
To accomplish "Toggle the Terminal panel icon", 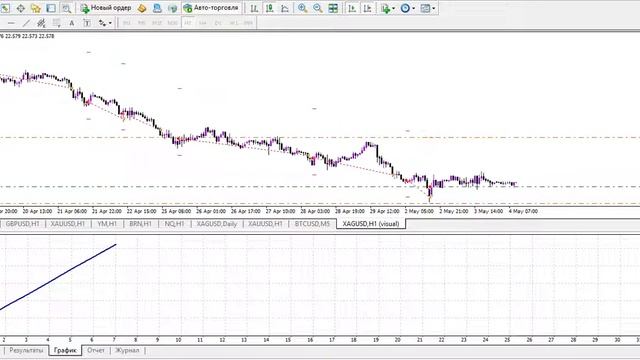I will (x=51, y=8).
